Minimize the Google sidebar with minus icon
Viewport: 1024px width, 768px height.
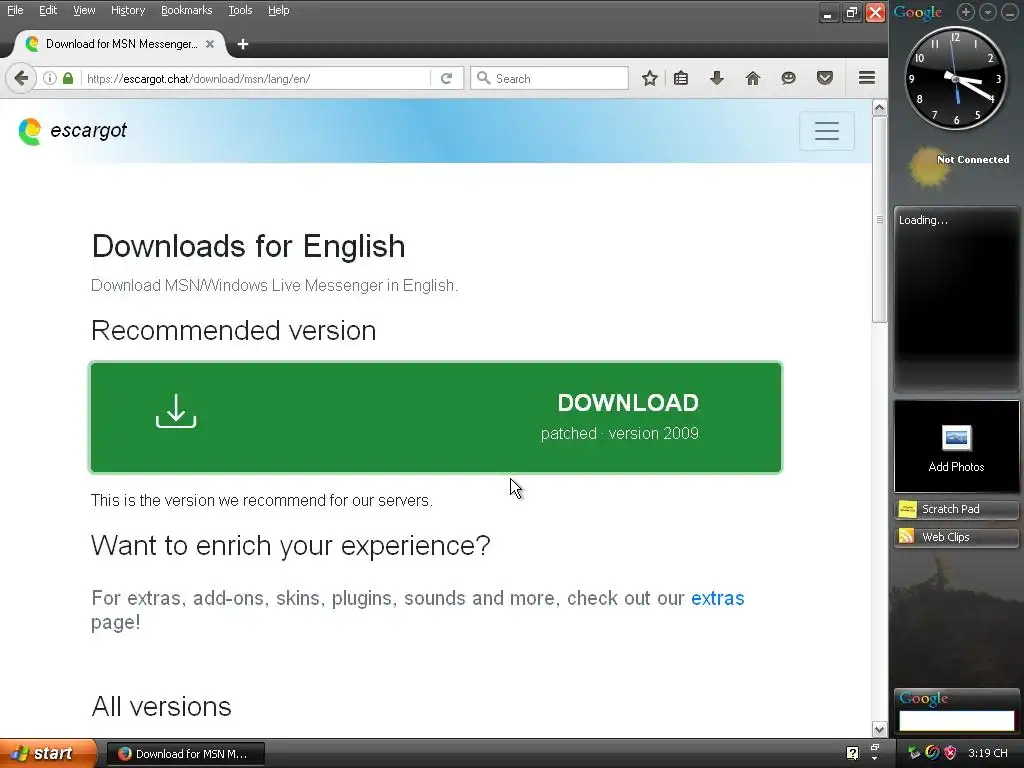point(1009,12)
